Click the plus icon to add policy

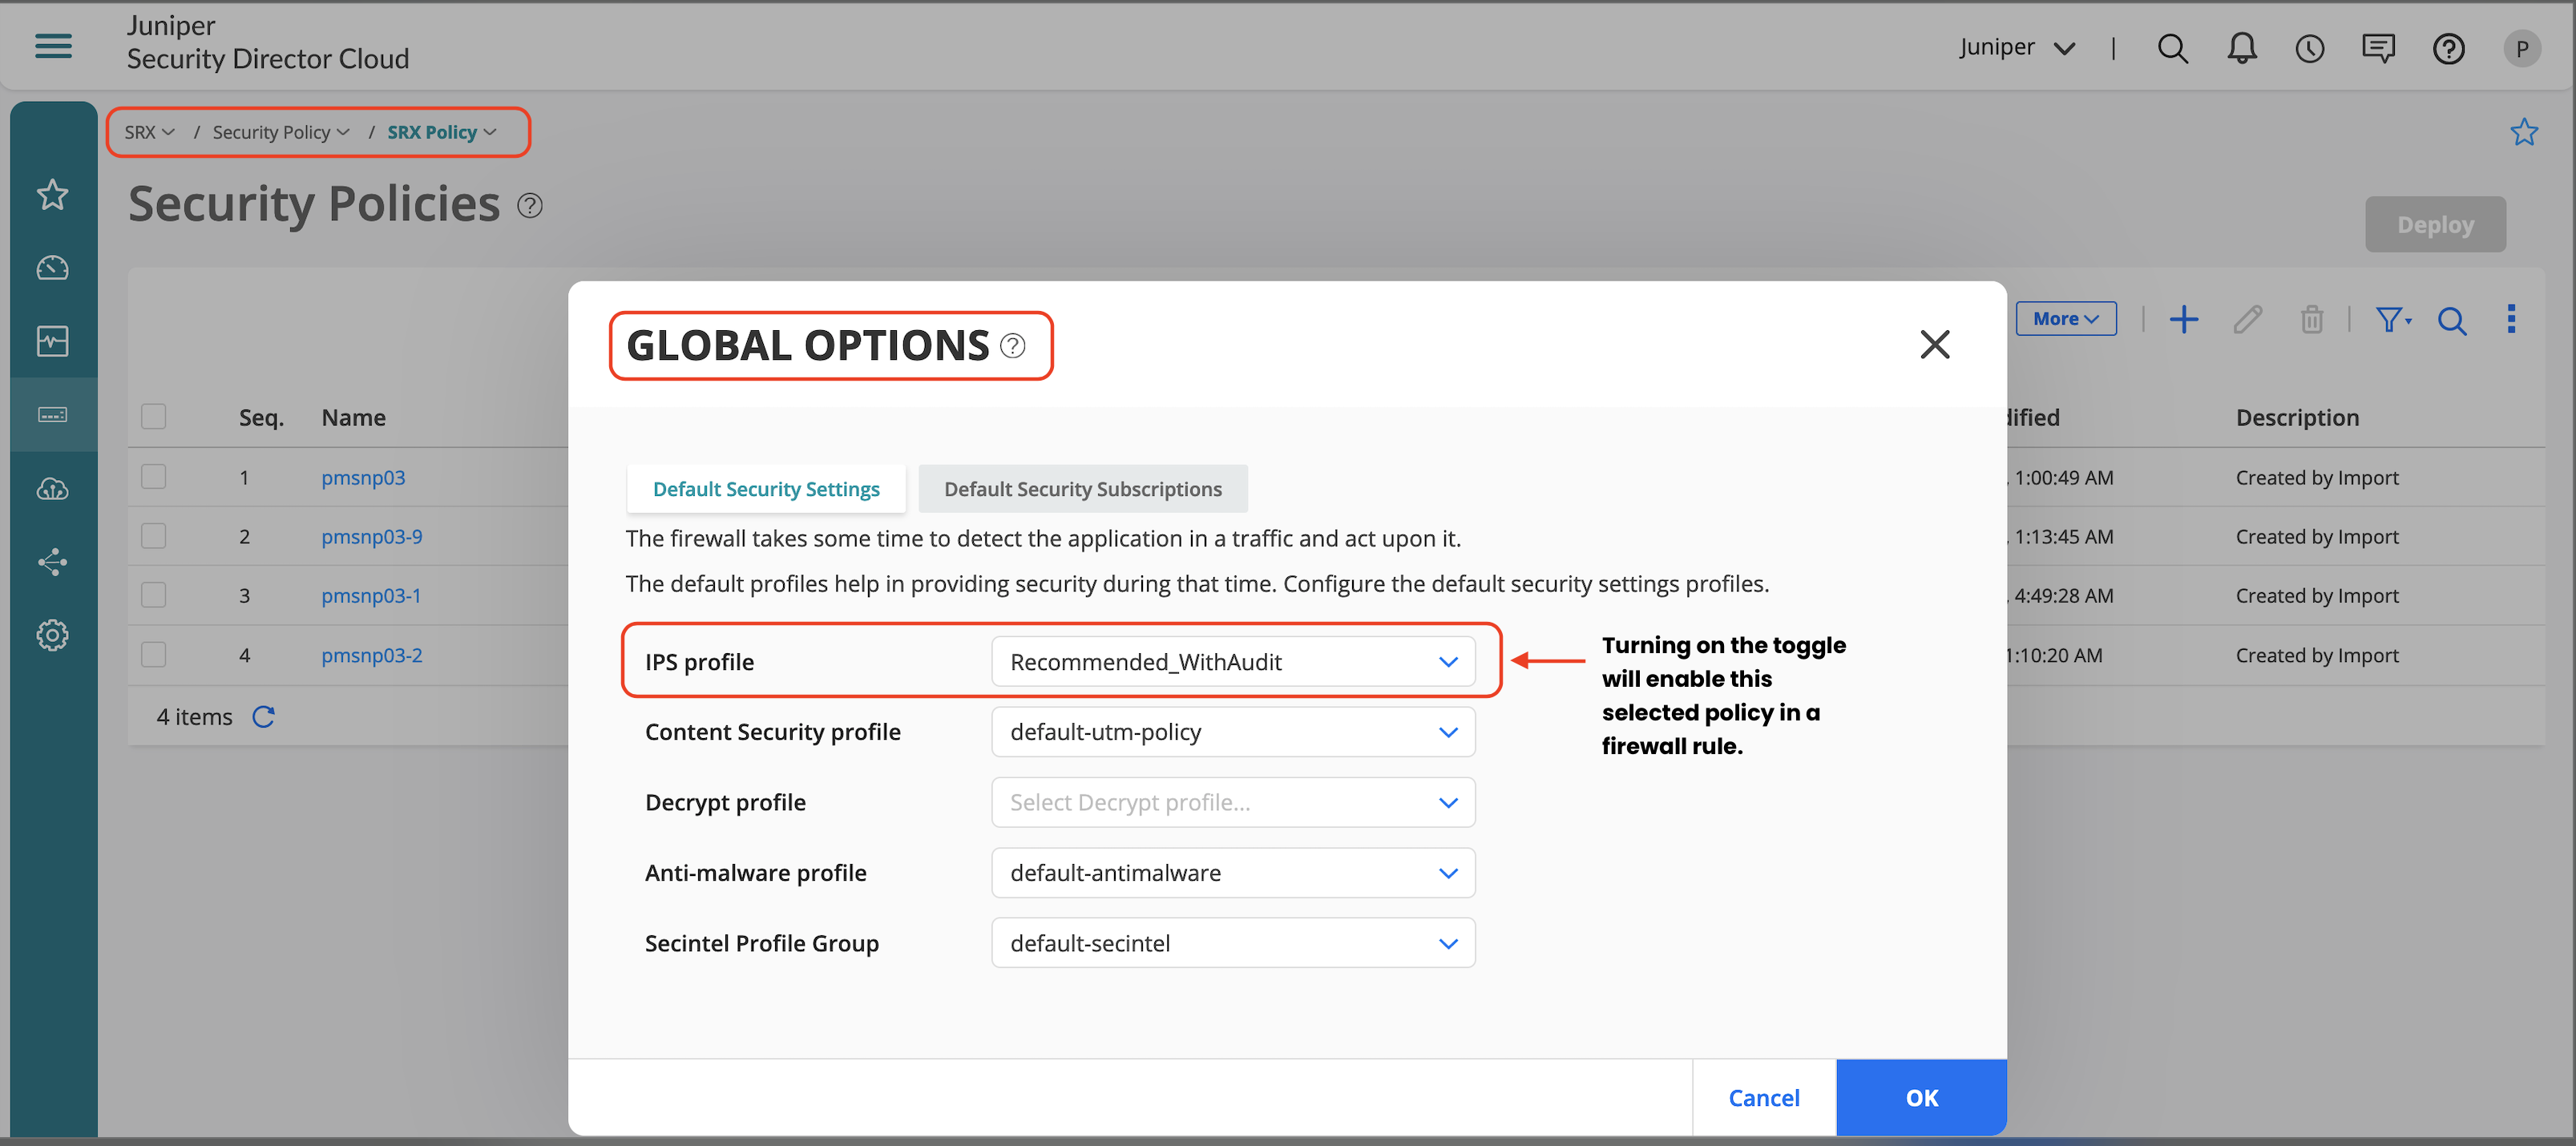click(x=2183, y=319)
